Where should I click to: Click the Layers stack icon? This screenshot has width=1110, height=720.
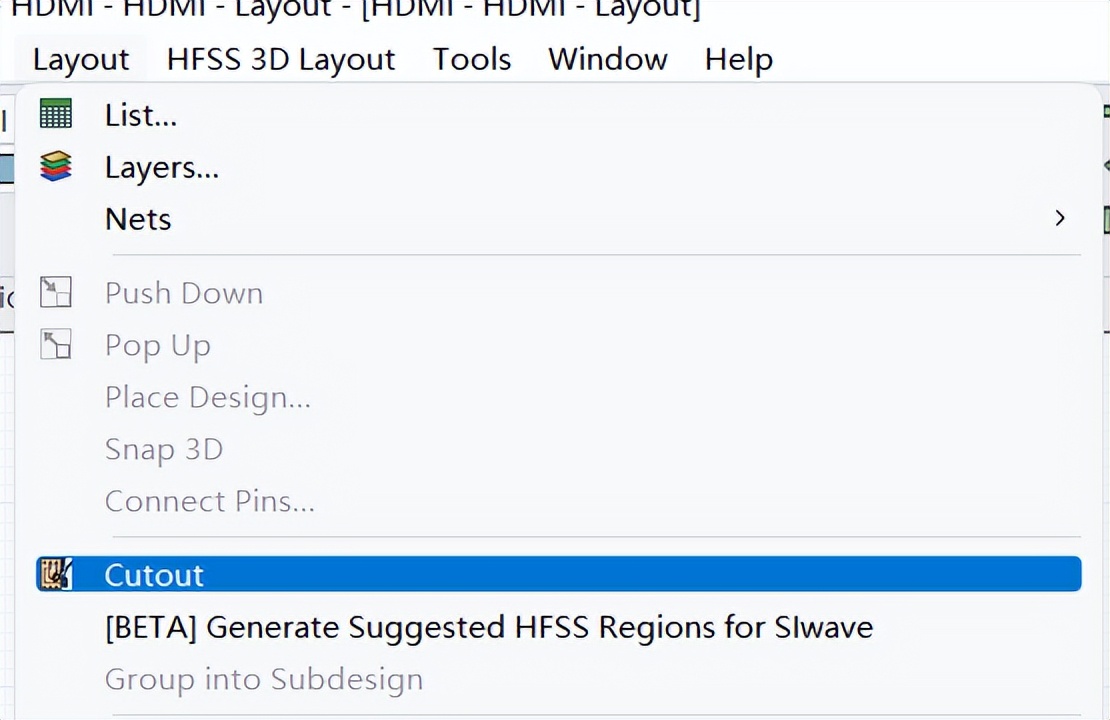click(56, 166)
